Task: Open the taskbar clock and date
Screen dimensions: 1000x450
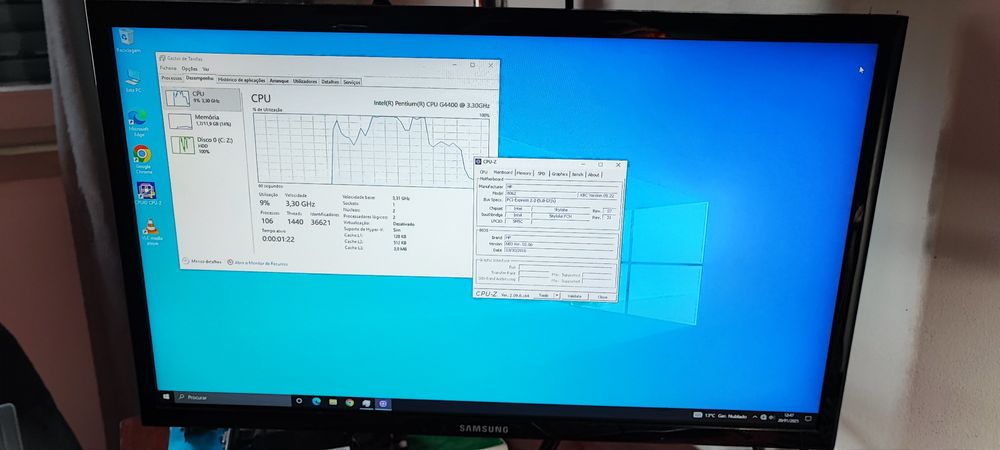Action: pos(788,417)
